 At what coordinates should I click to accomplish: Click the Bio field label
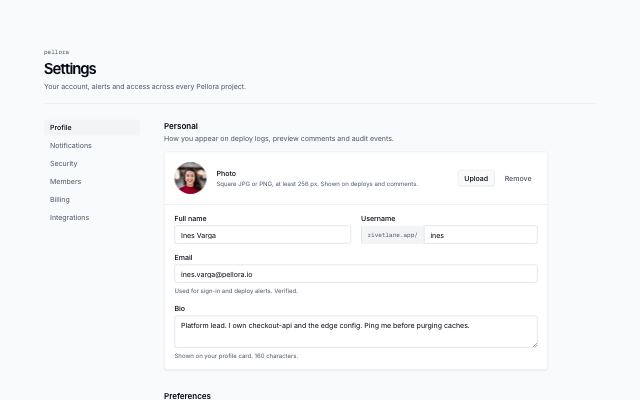coord(180,309)
